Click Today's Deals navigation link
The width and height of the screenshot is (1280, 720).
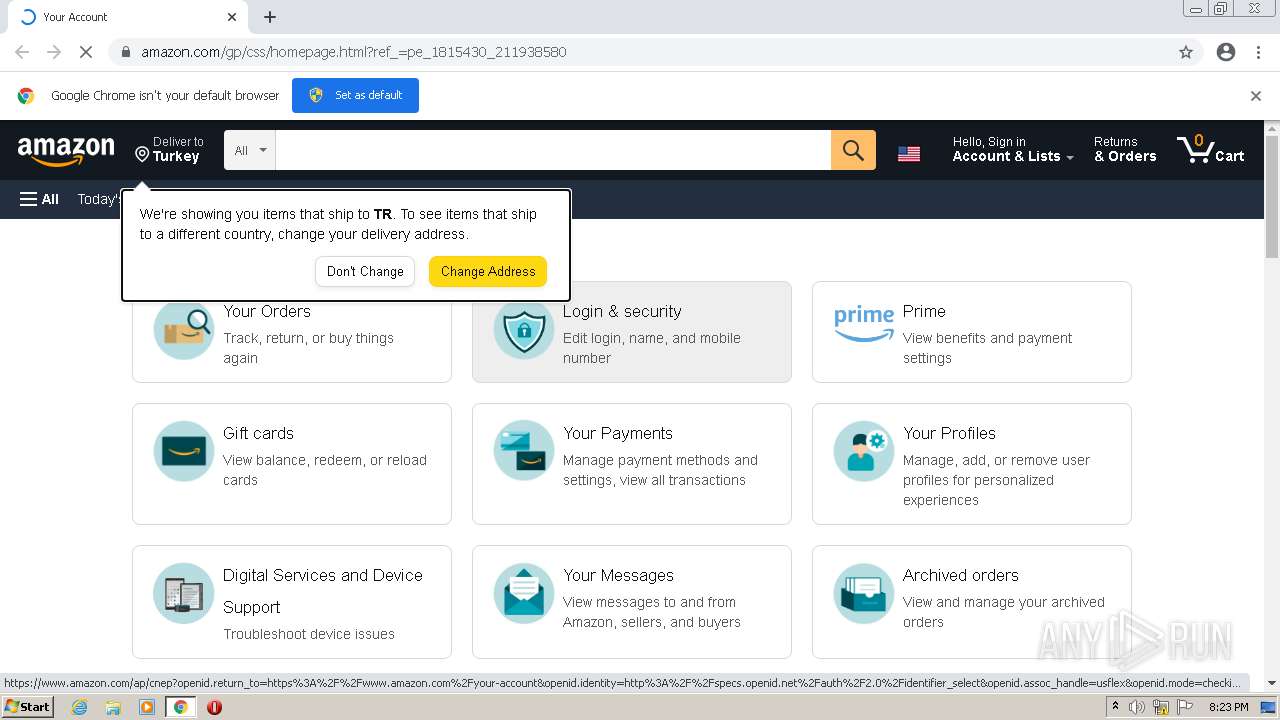99,199
